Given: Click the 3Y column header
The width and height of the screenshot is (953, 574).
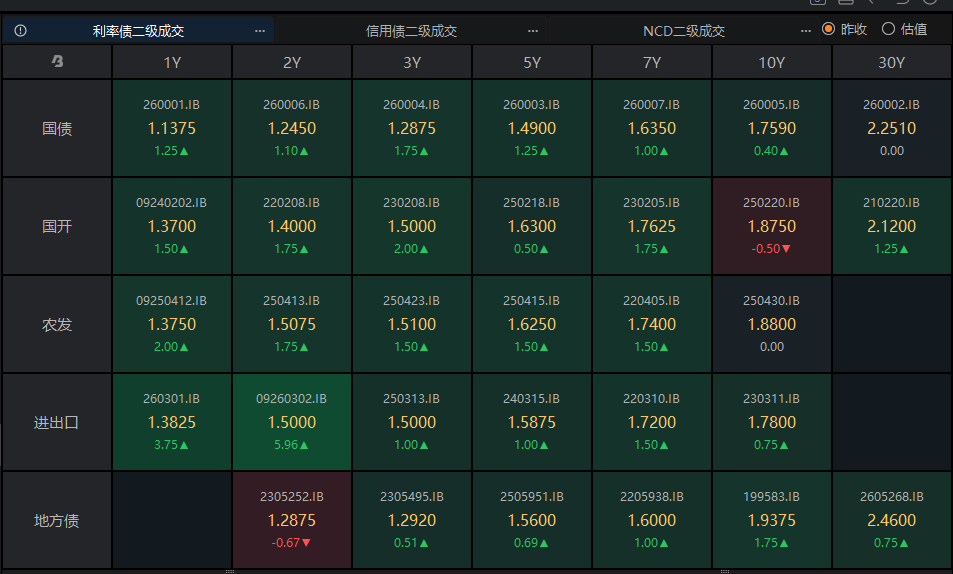Looking at the screenshot, I should 412,62.
